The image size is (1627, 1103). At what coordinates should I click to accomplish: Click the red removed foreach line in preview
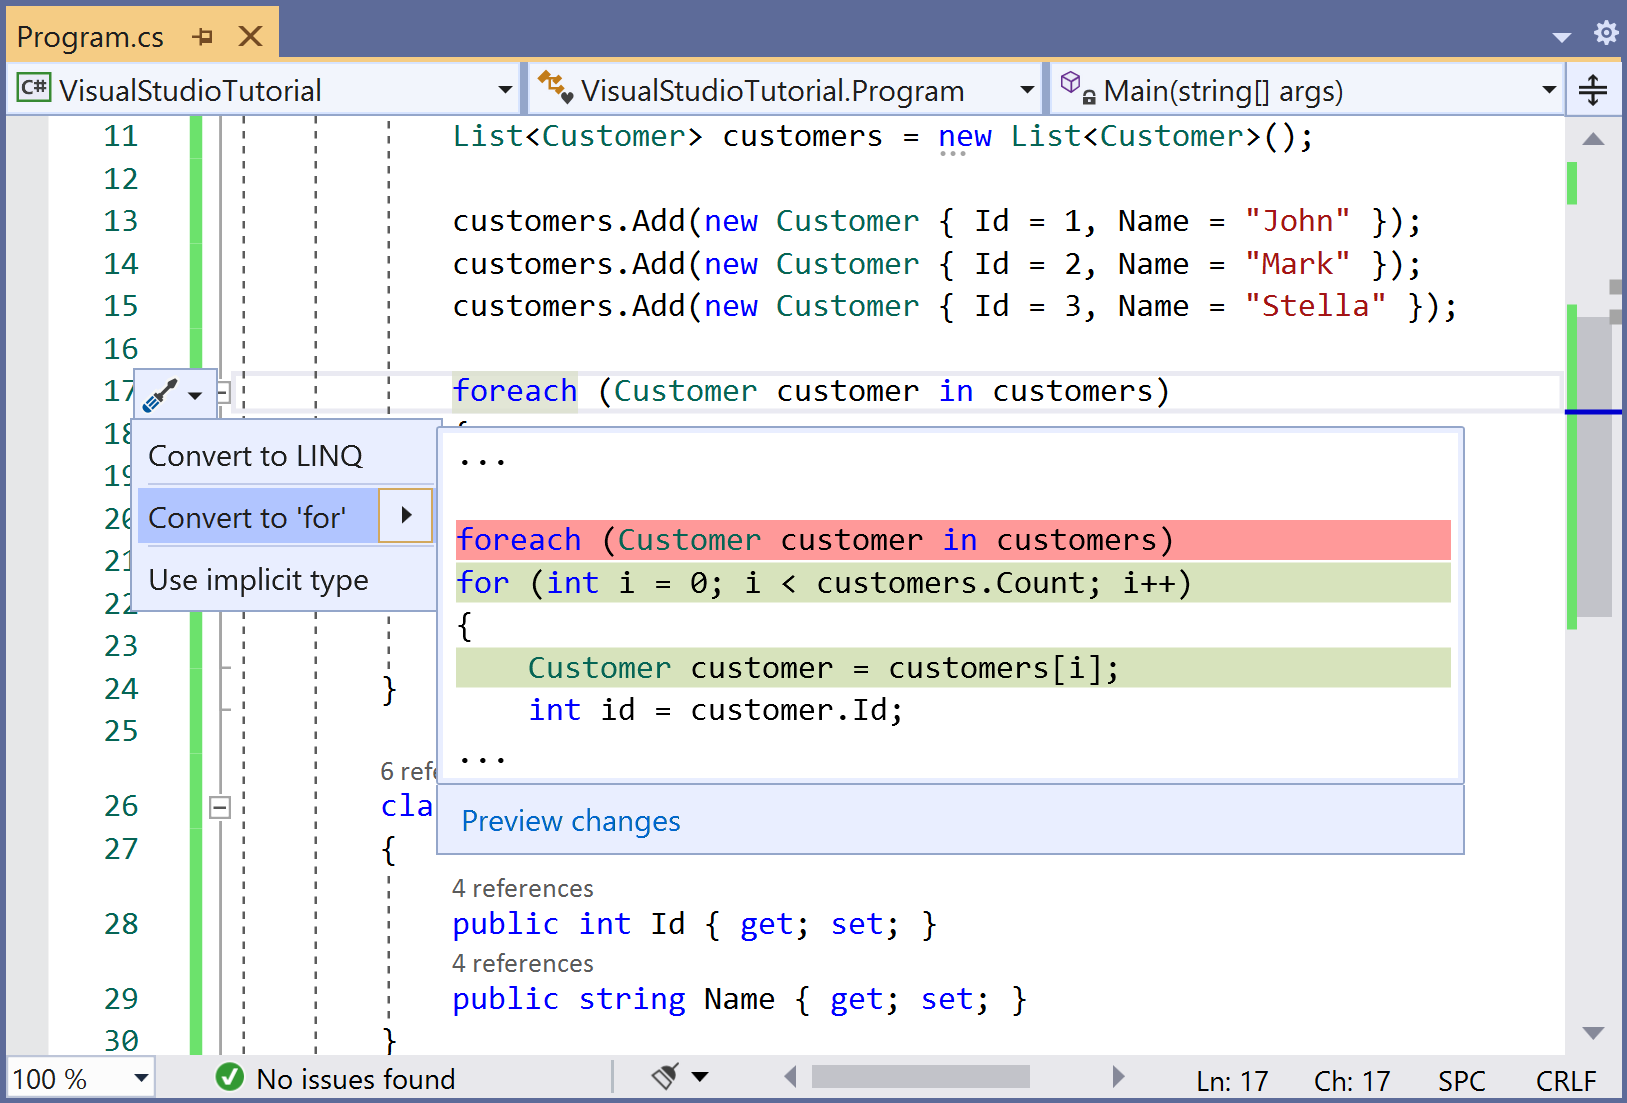coord(953,540)
